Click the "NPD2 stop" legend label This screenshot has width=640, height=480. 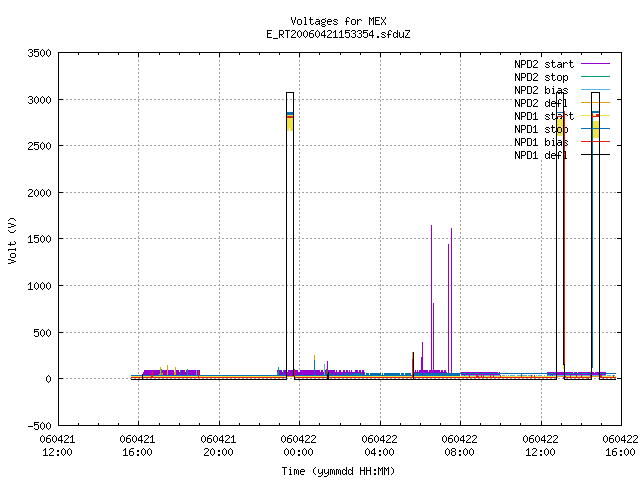541,77
